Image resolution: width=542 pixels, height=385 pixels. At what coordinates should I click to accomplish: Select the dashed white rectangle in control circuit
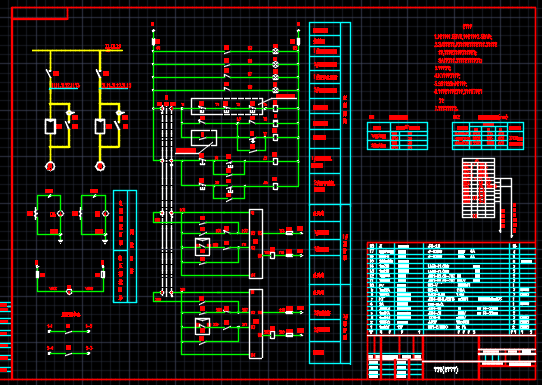(227, 107)
